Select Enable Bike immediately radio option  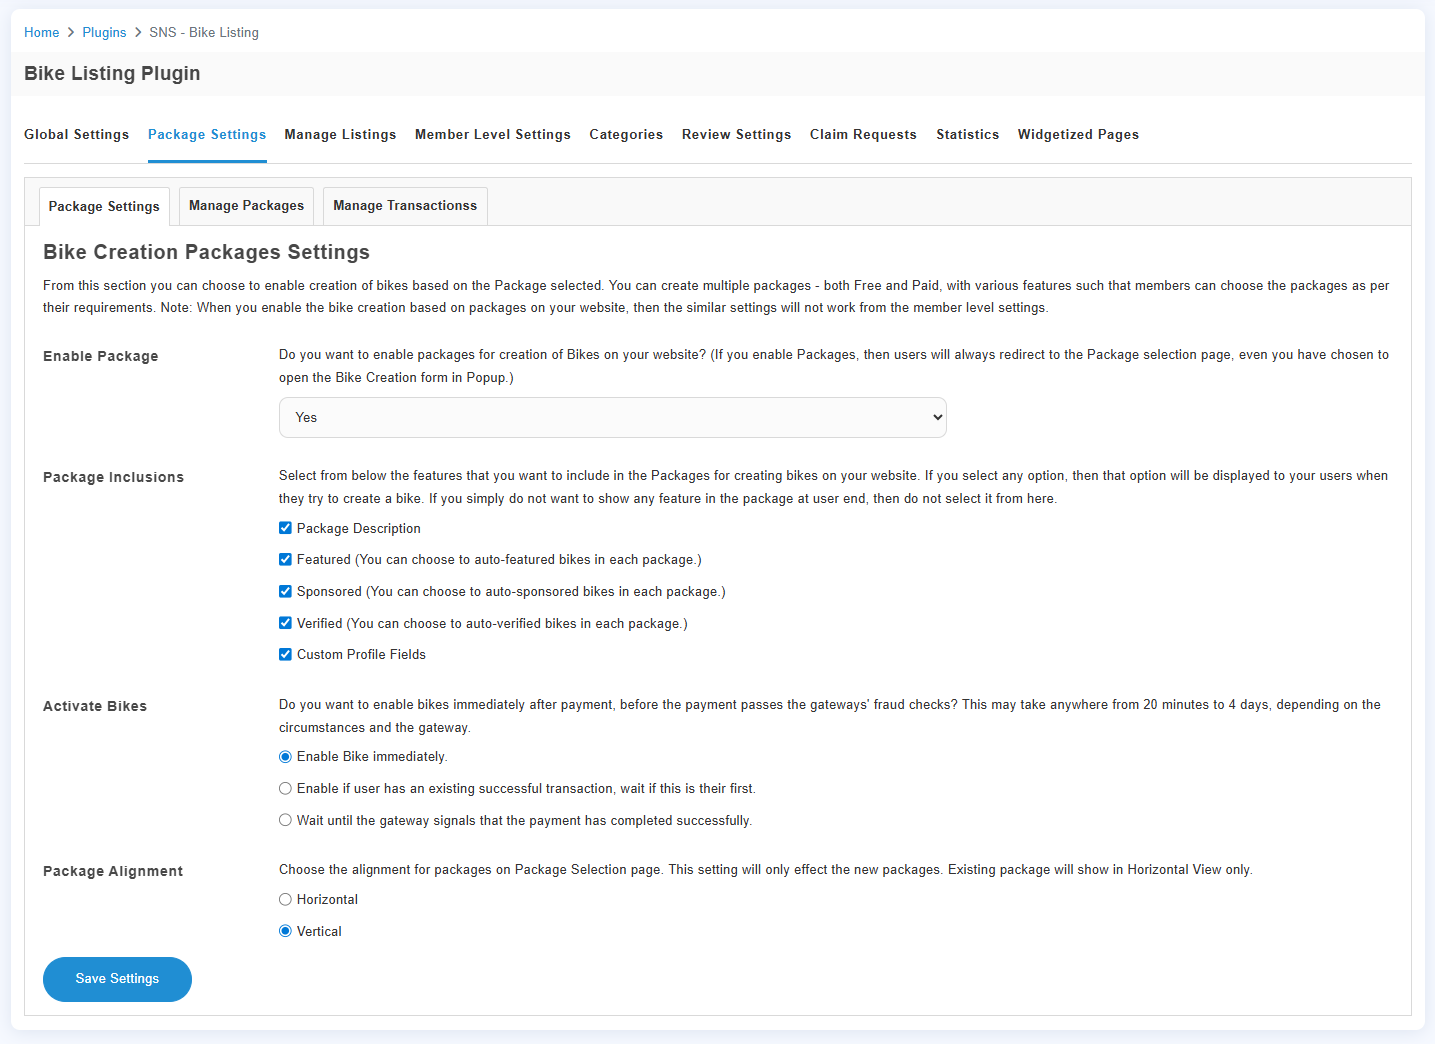285,757
